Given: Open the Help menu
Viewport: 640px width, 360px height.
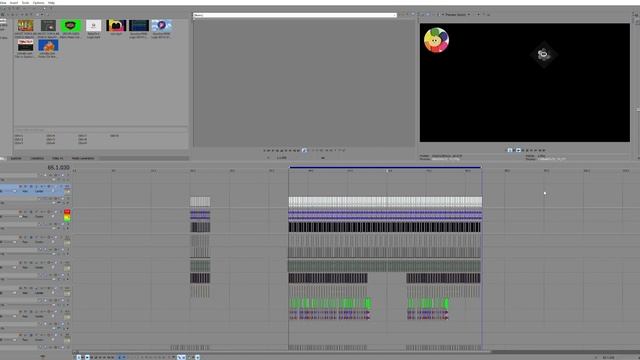Looking at the screenshot, I should point(51,2).
